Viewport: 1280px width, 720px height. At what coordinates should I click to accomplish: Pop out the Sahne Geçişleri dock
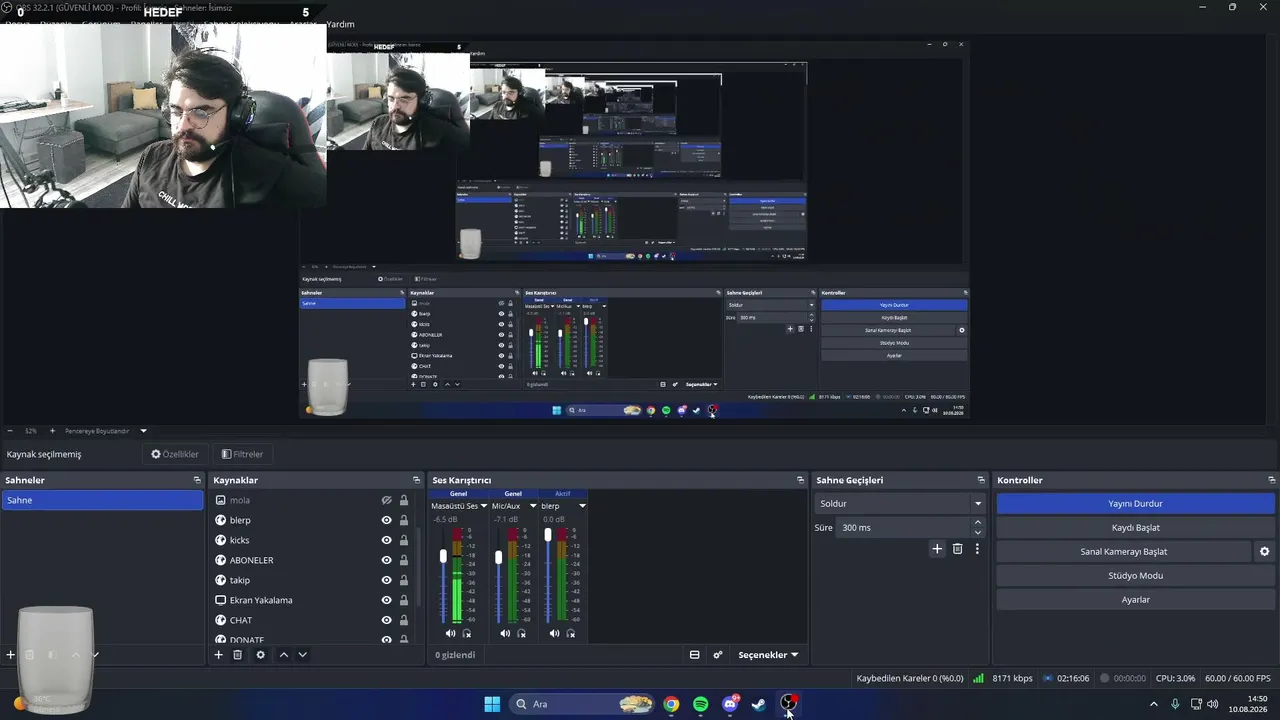pyautogui.click(x=981, y=480)
